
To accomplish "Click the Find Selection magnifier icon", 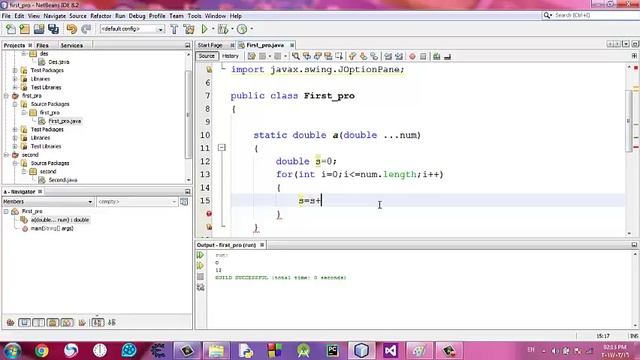I will (x=296, y=56).
